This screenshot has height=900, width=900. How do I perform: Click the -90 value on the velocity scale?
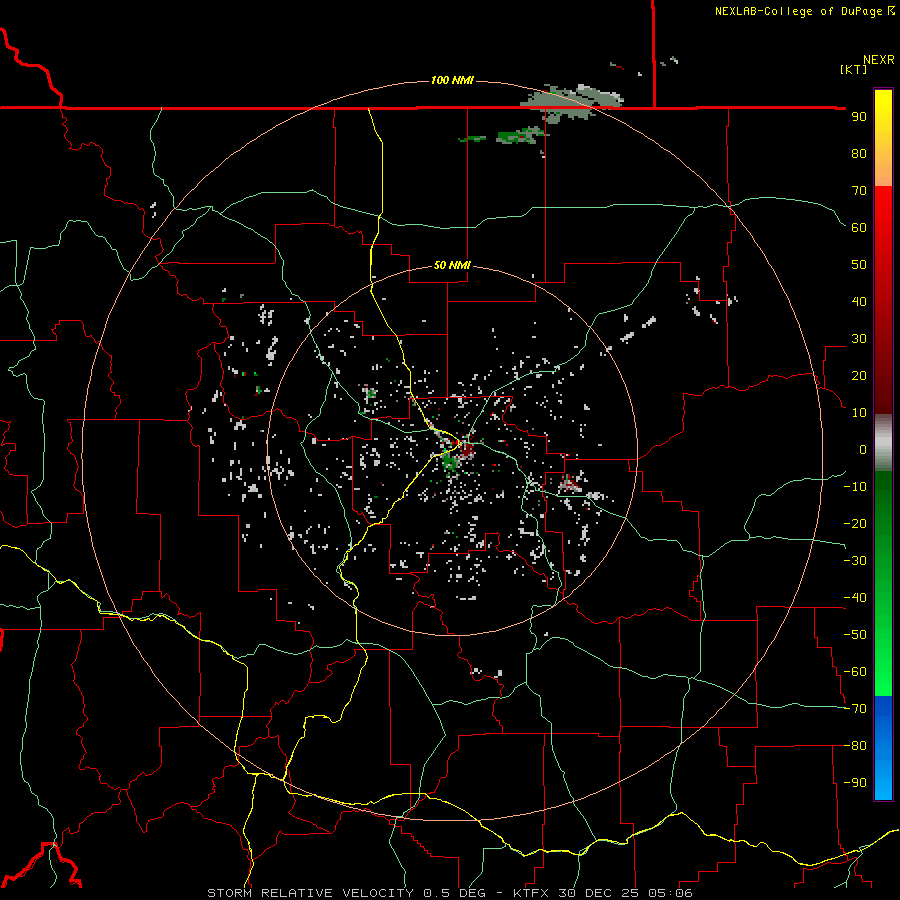pos(855,783)
